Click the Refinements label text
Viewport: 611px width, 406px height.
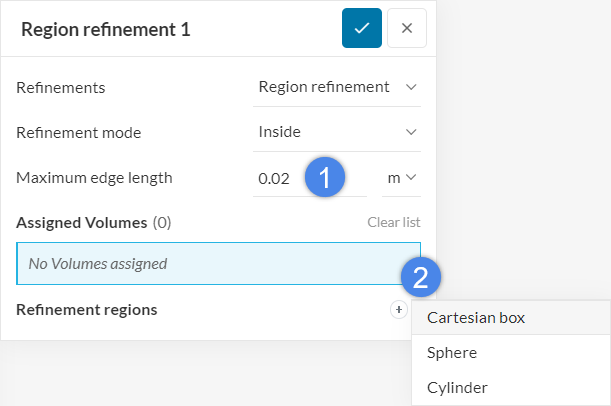point(60,87)
